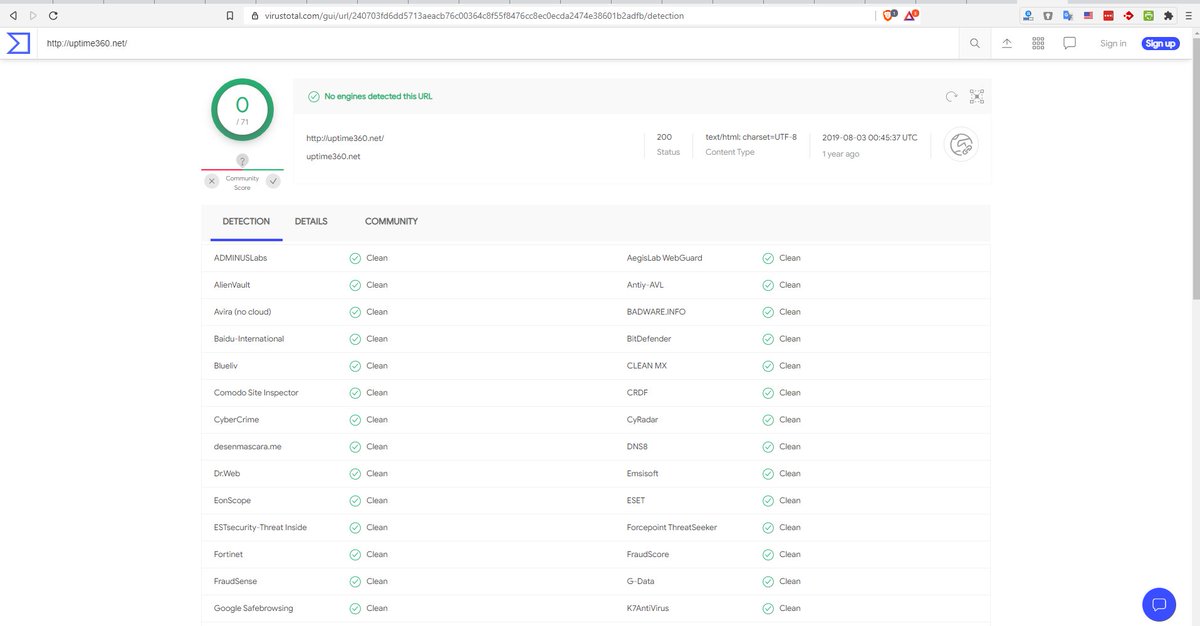Reload the page in the browser

(x=53, y=16)
